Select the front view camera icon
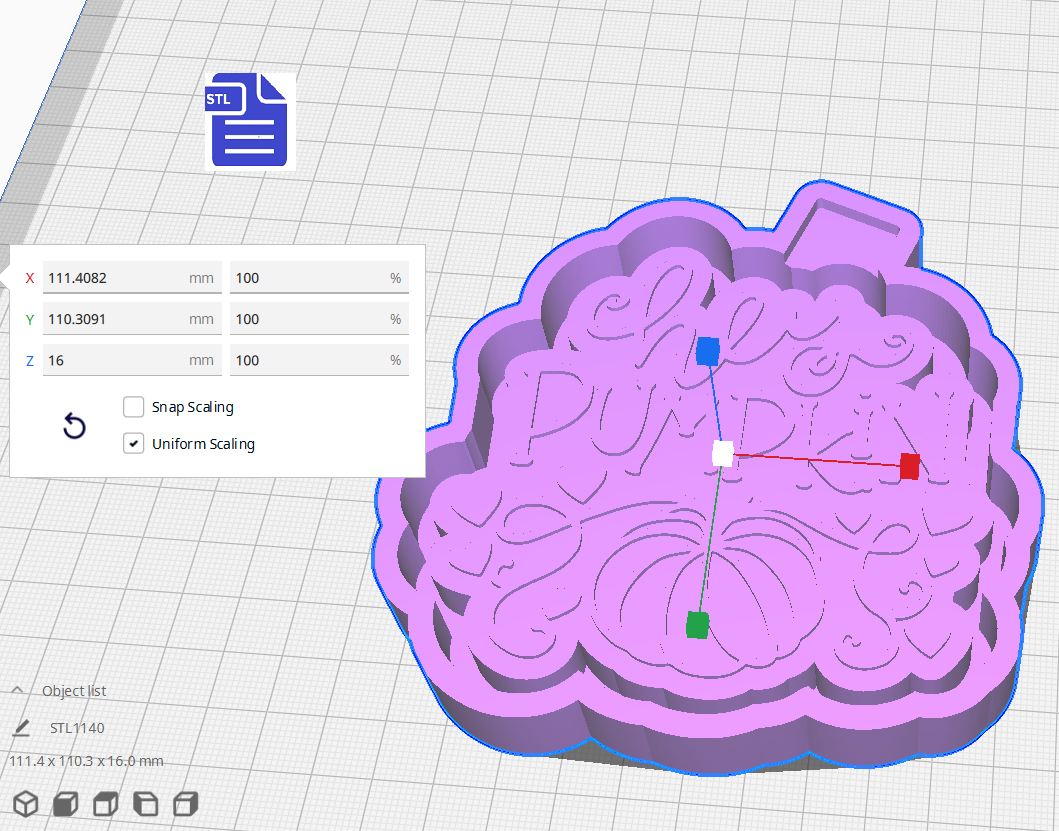Screen dimensions: 1059x831 tap(66, 803)
